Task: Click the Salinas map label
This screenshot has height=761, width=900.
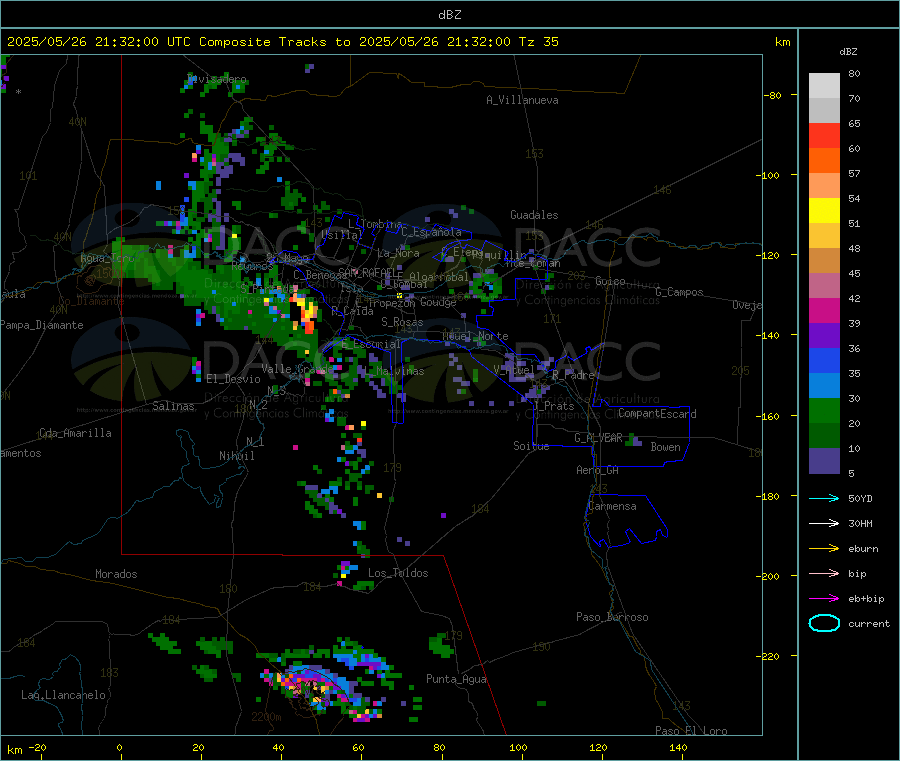Action: [173, 406]
